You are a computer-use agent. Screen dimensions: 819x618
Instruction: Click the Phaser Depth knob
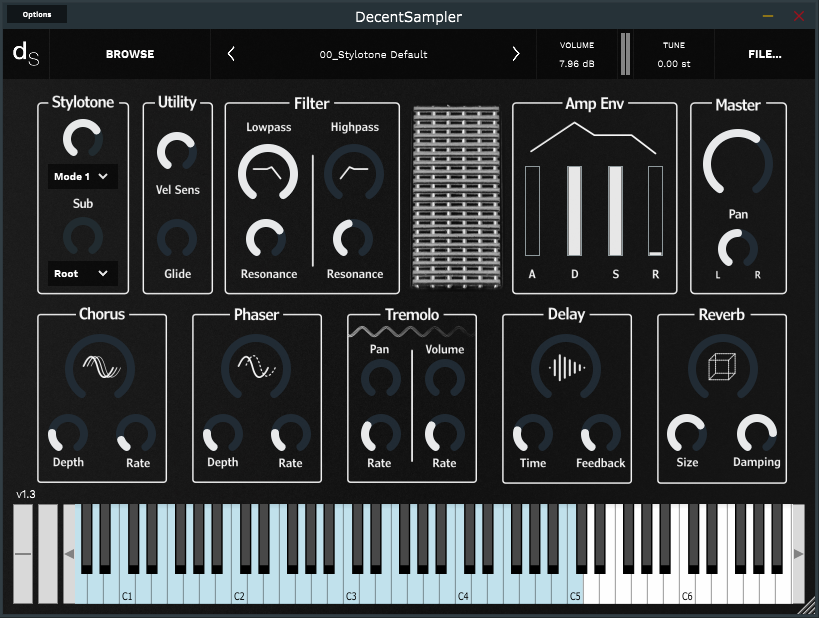pos(223,434)
